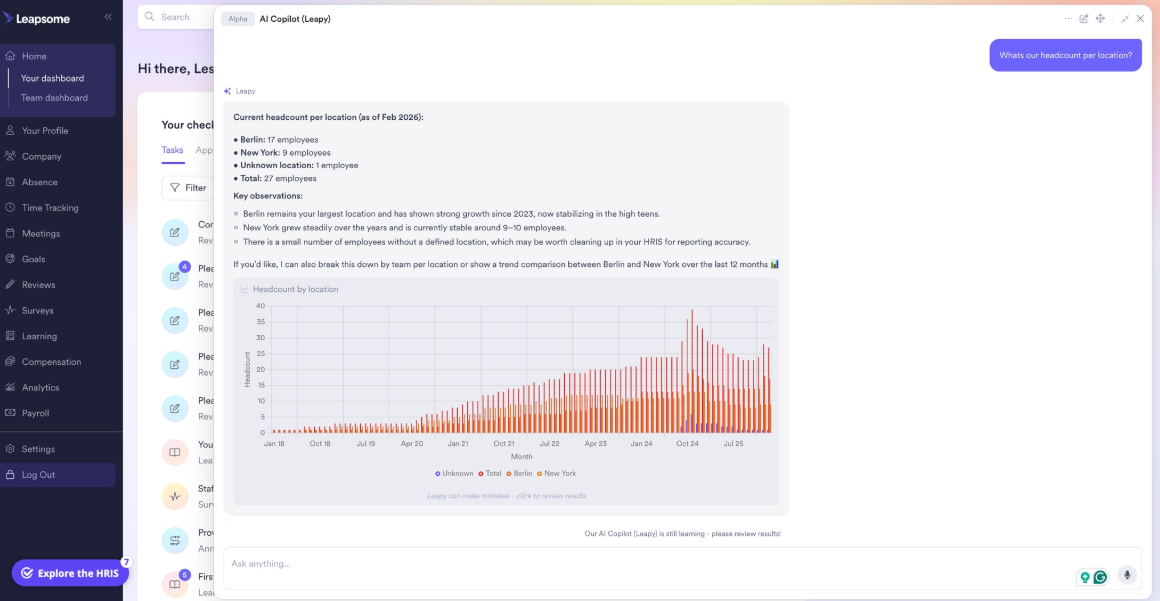Shrink the Copilot panel with the arrows icon
The height and width of the screenshot is (601, 1160).
[x=1125, y=19]
